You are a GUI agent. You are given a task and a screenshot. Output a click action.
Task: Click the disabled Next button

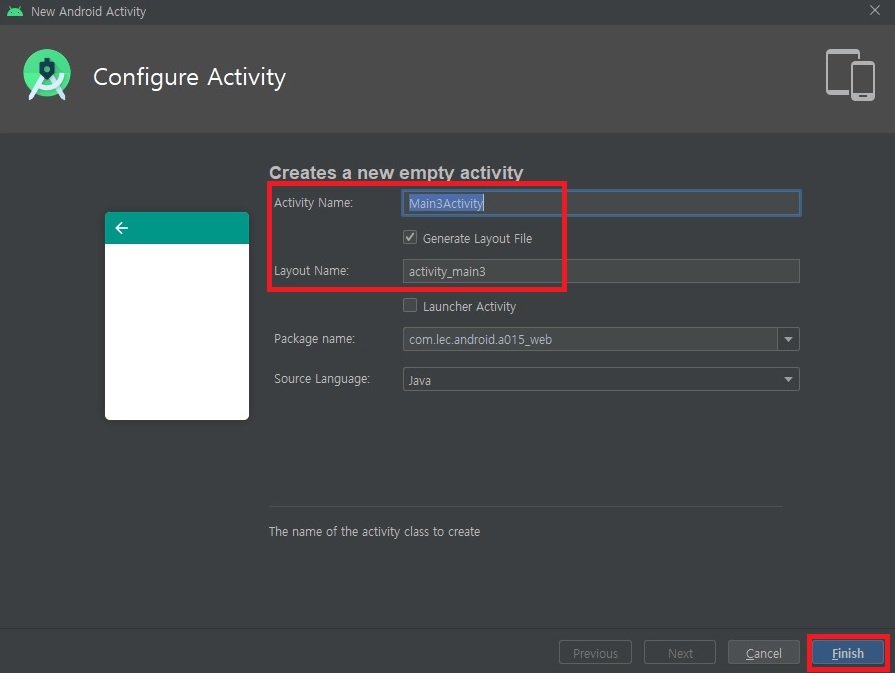tap(680, 652)
